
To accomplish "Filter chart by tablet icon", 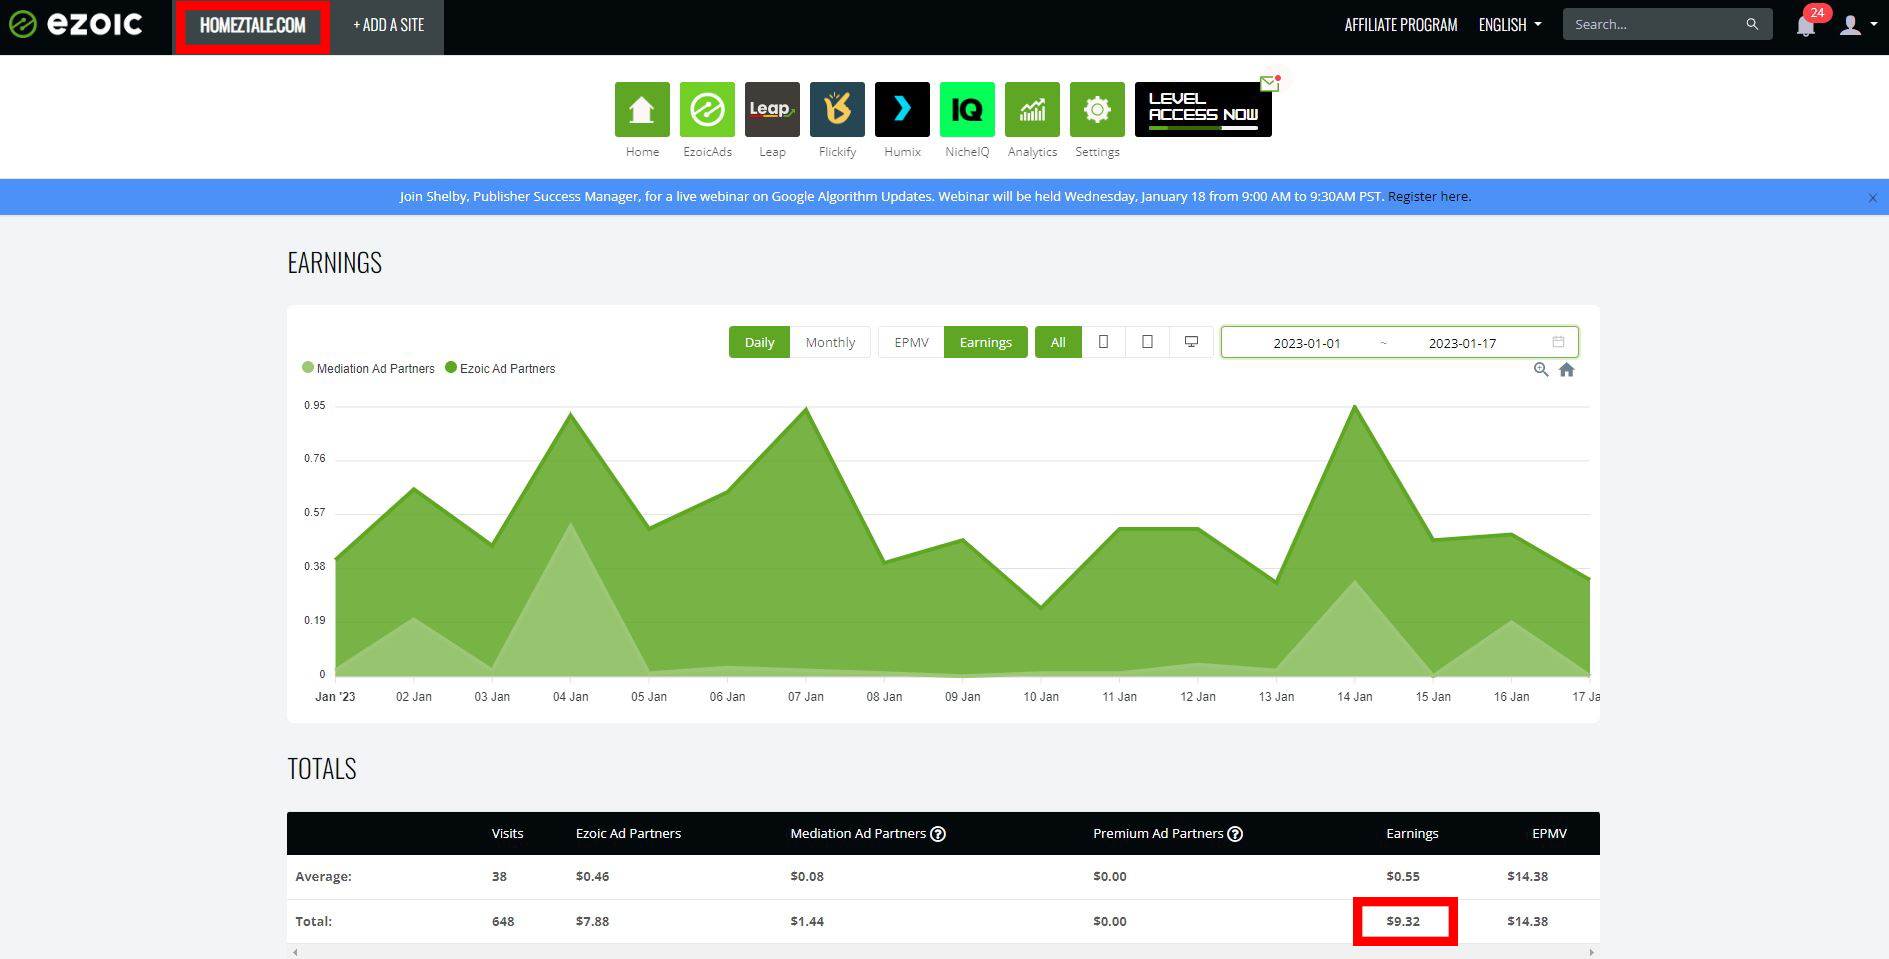I will 1147,342.
